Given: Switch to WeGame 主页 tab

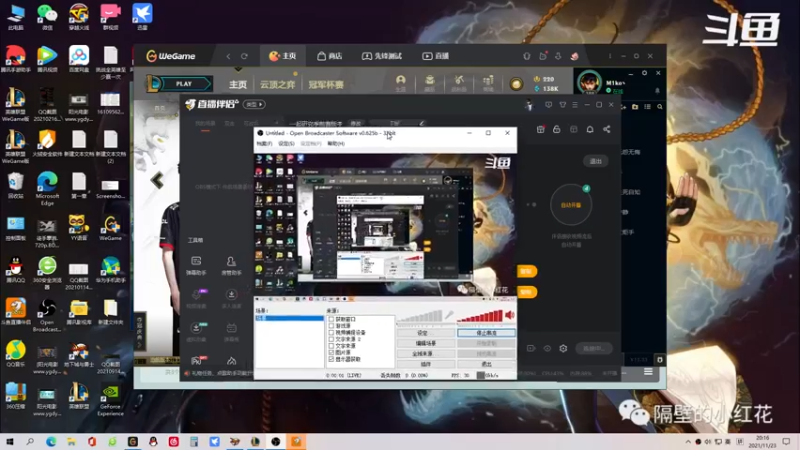Looking at the screenshot, I should (x=283, y=56).
